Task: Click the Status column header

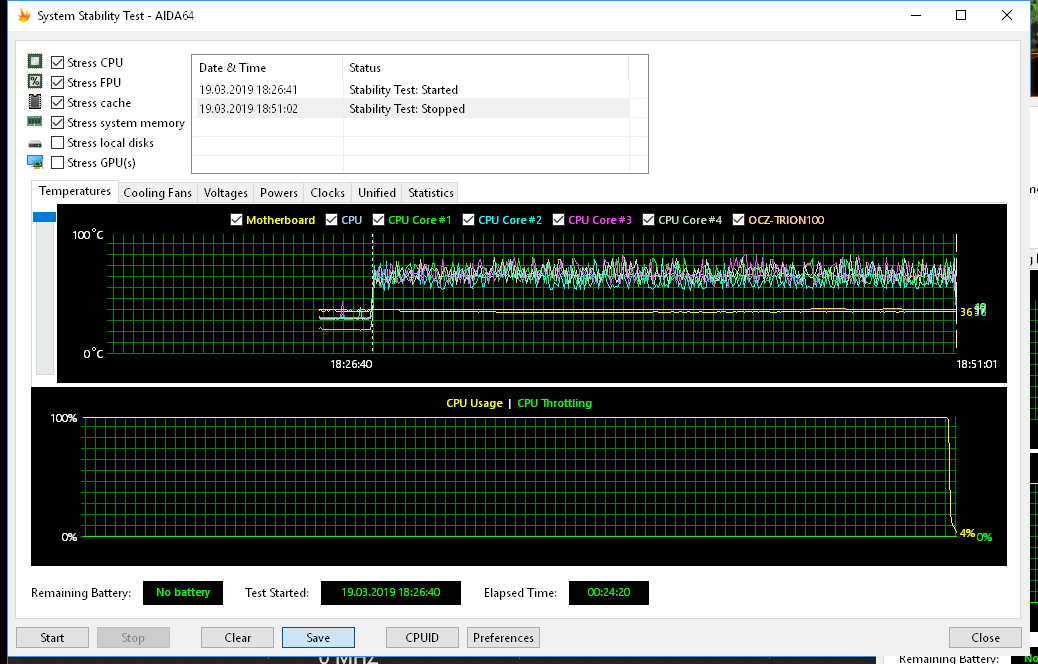Action: [x=485, y=68]
